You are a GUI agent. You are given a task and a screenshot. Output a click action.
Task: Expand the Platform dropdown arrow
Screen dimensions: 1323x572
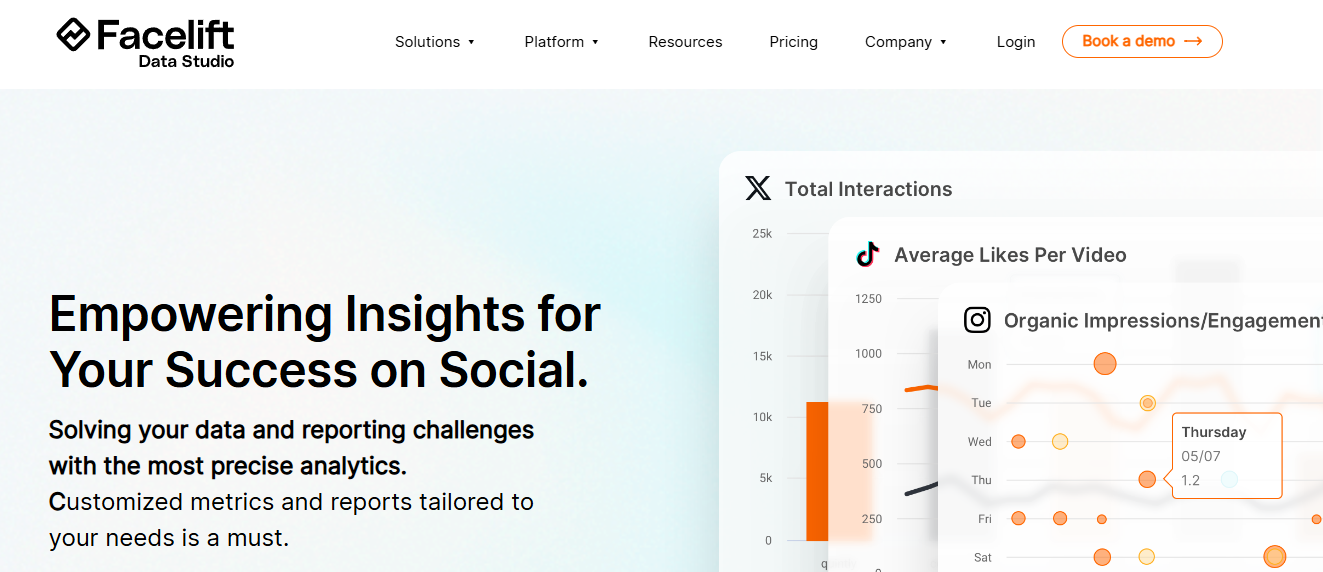pyautogui.click(x=595, y=42)
